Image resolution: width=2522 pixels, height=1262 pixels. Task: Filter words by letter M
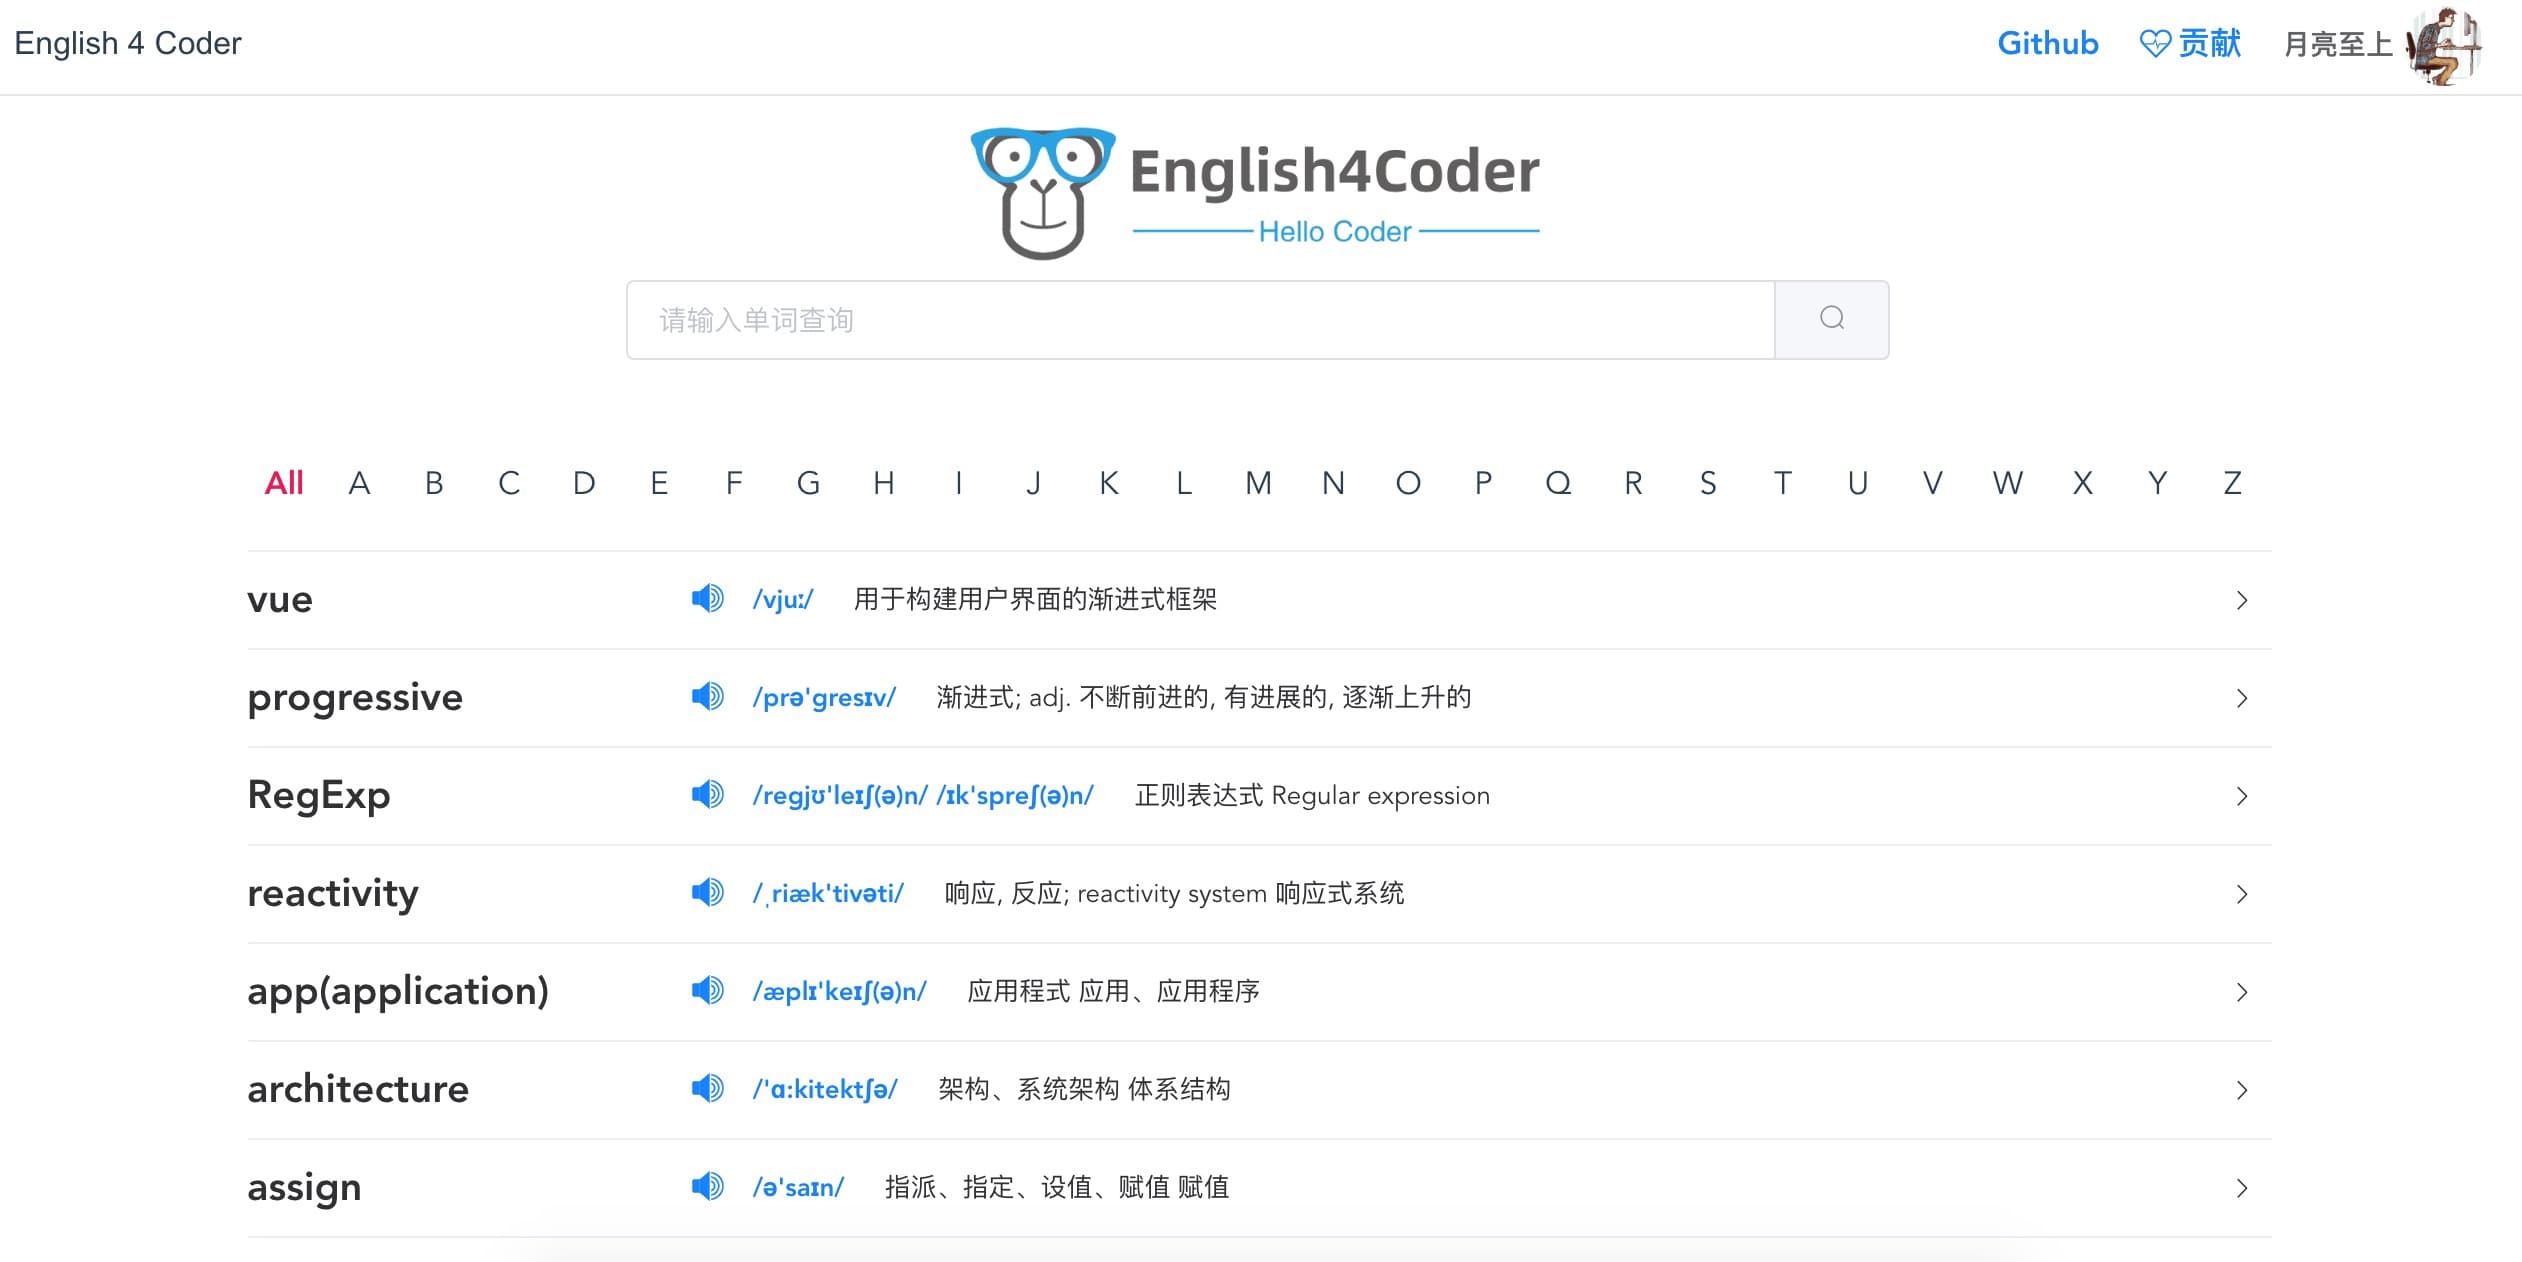tap(1257, 482)
